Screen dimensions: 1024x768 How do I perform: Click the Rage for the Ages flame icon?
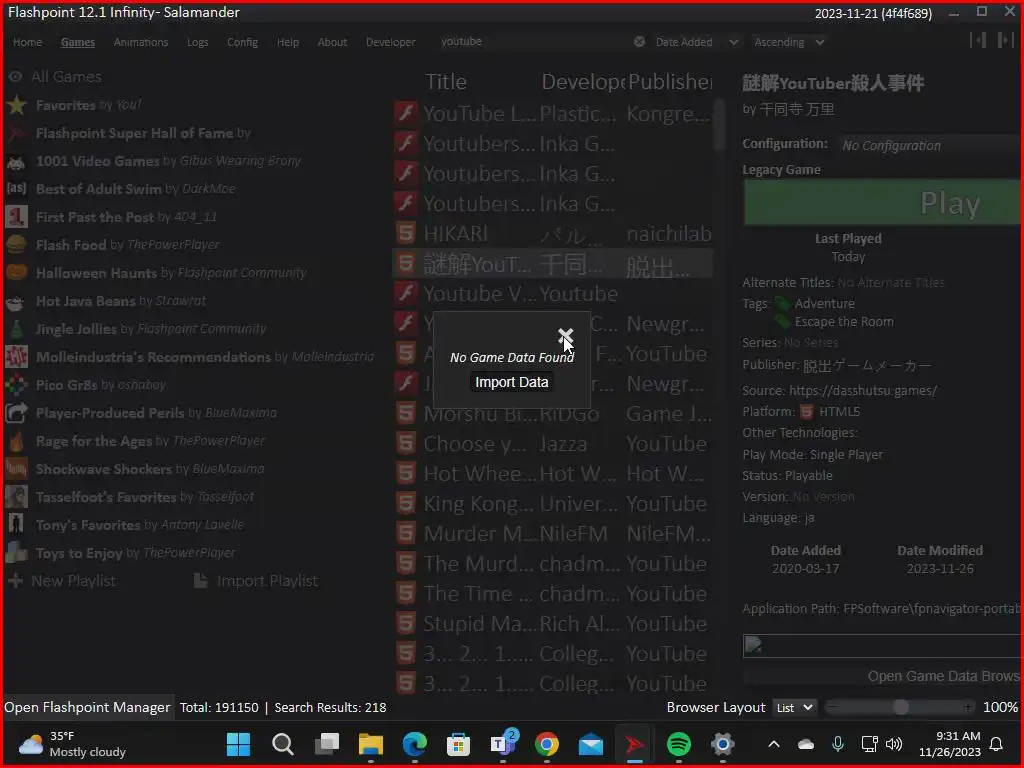tap(16, 441)
